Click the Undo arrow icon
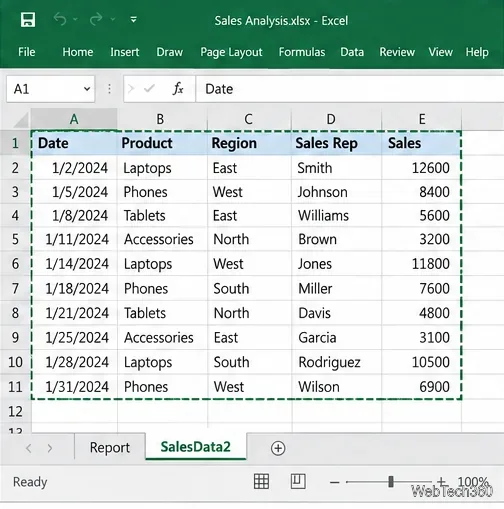 point(60,19)
